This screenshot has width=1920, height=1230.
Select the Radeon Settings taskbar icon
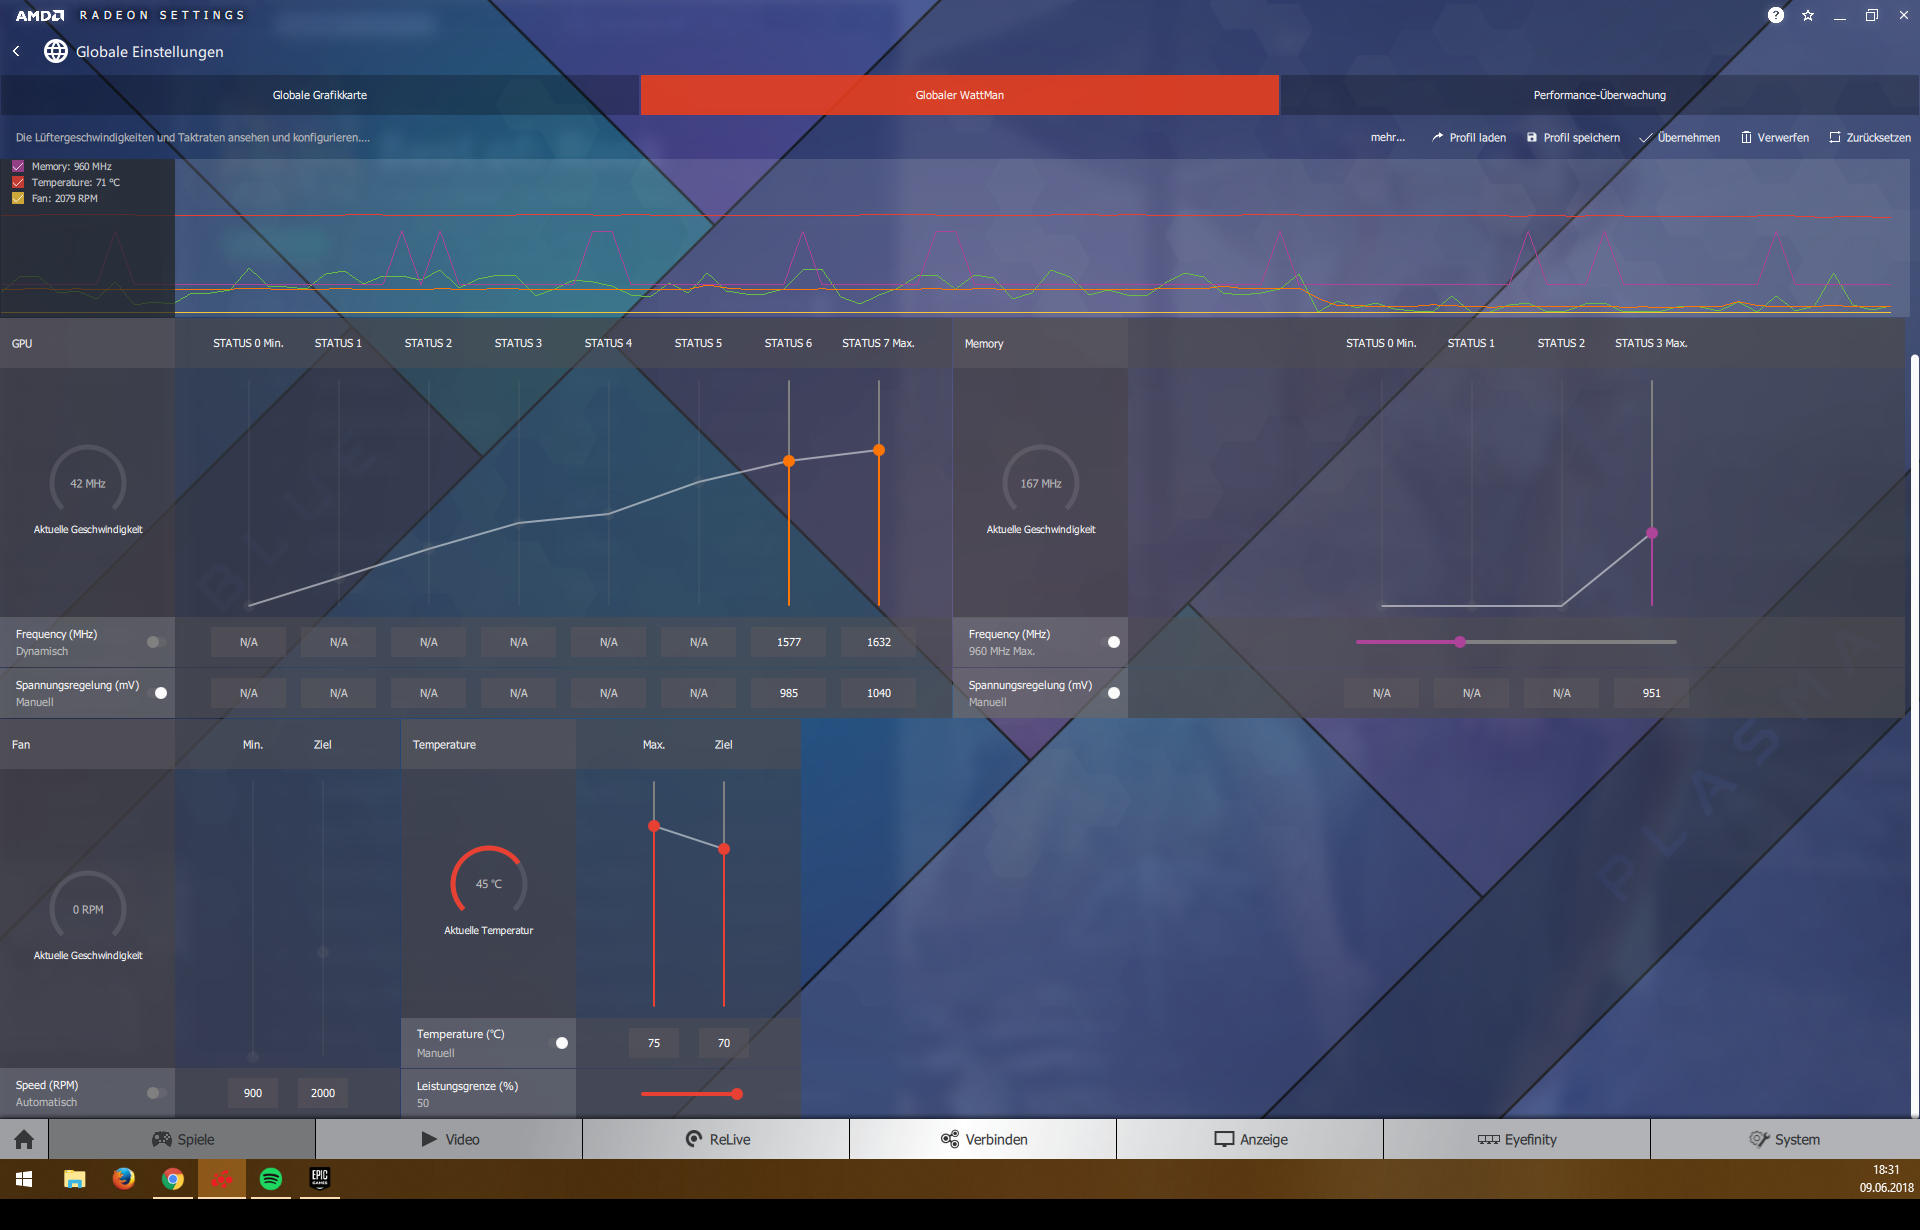(x=222, y=1179)
